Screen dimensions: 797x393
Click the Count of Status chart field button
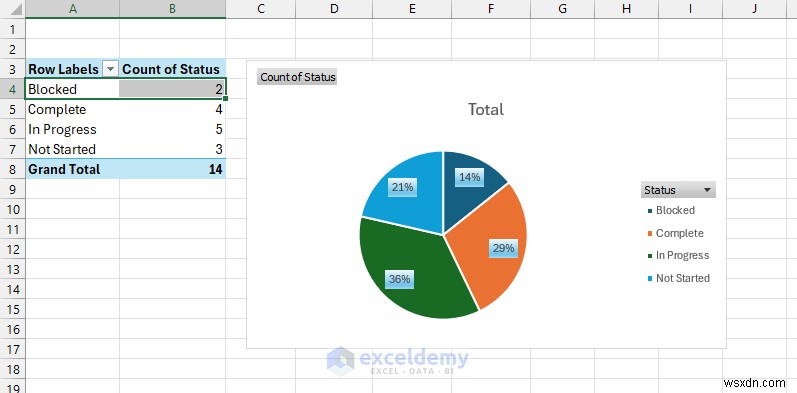(297, 77)
